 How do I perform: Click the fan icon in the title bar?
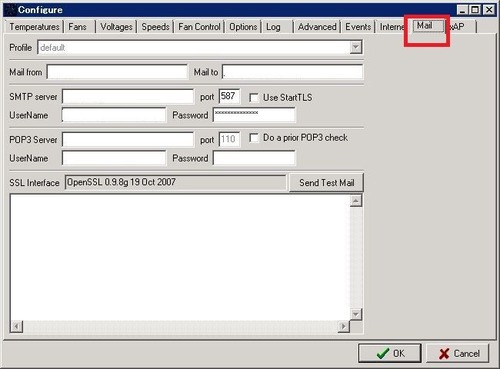[x=10, y=10]
